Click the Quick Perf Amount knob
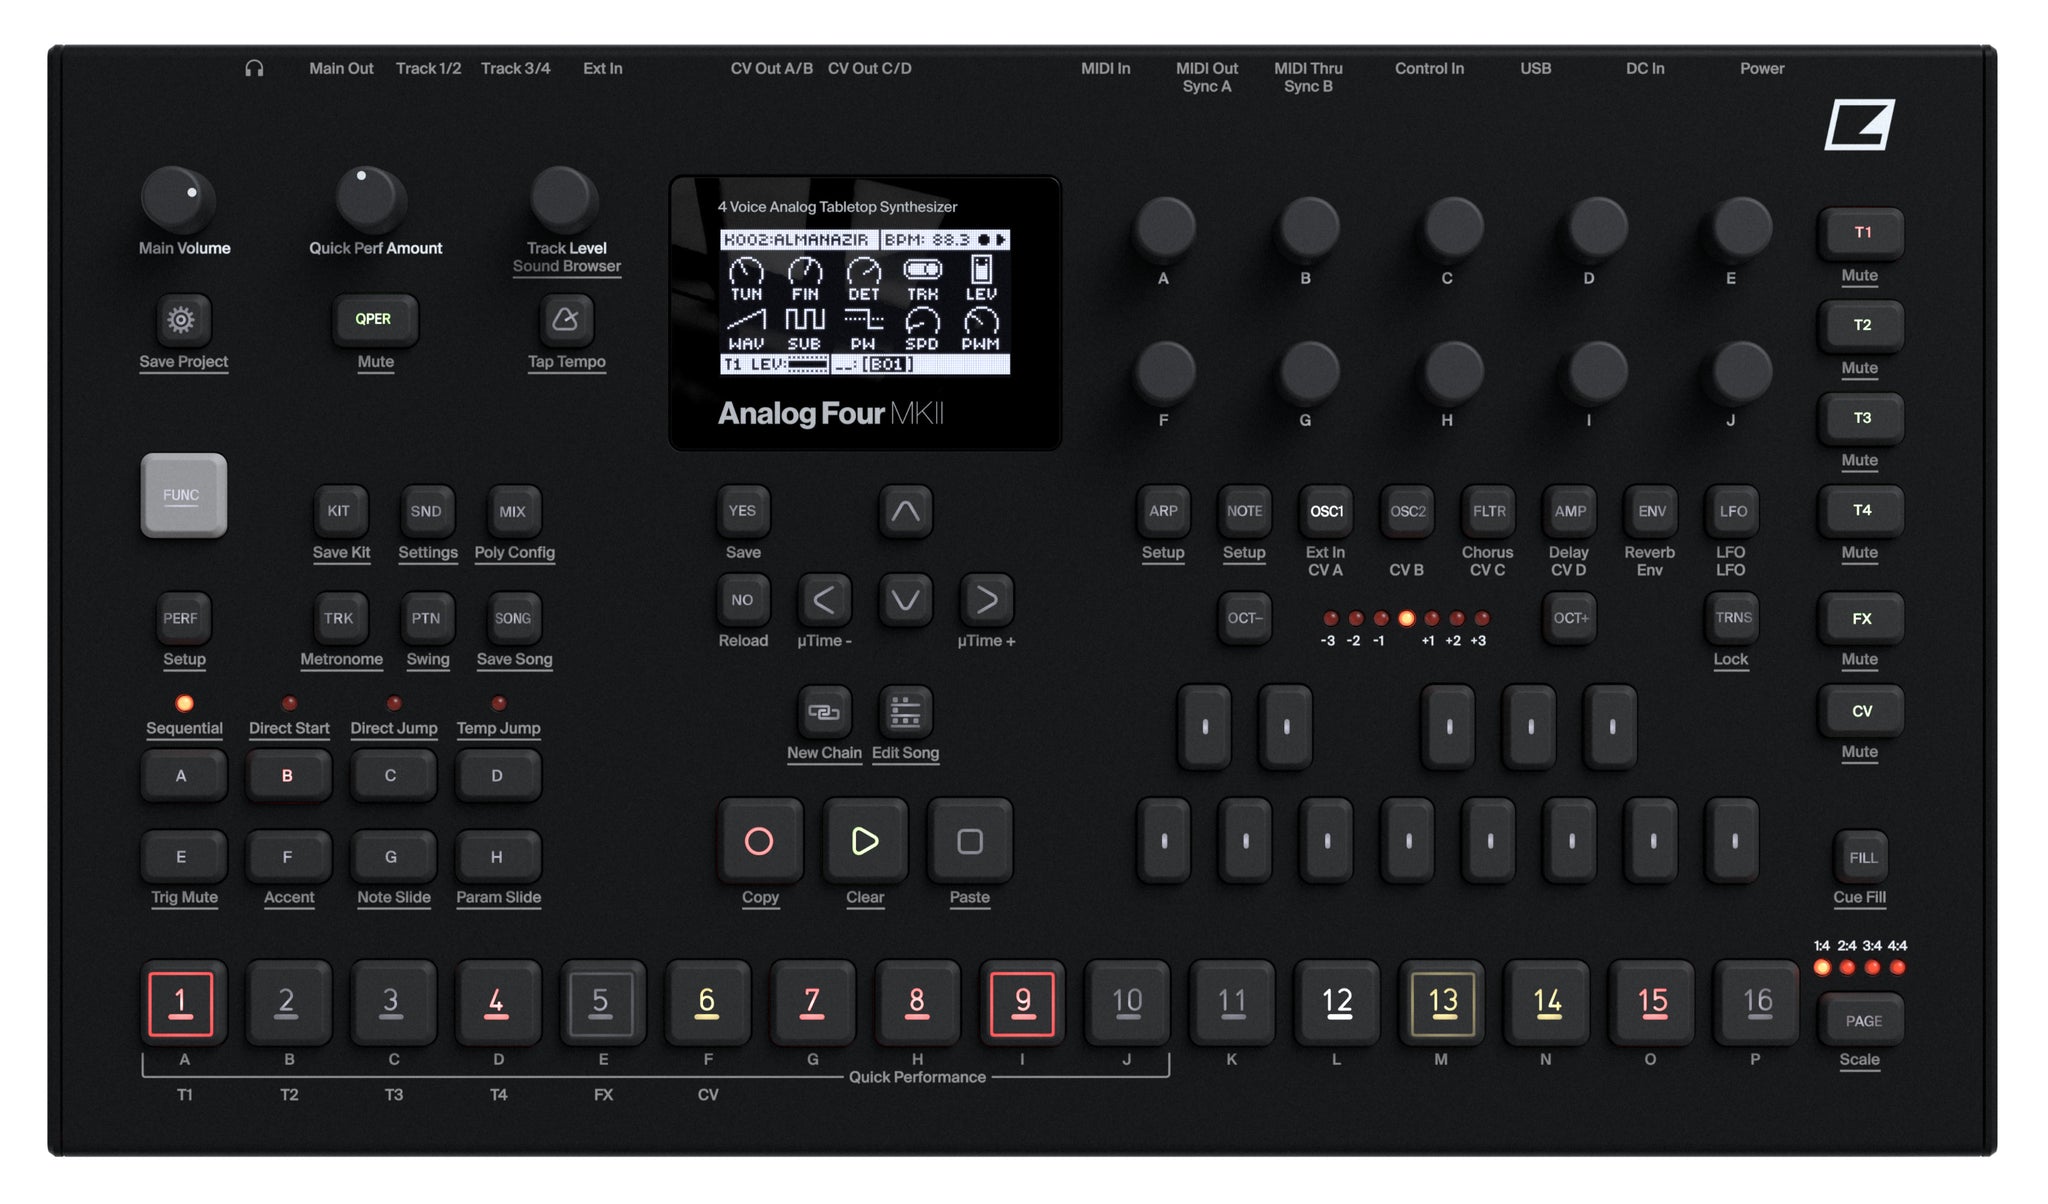Screen dimensions: 2048x1204 click(x=369, y=198)
